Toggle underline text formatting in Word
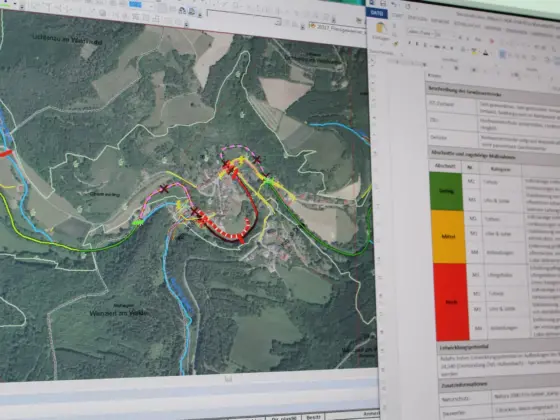560x420 pixels. point(425,45)
